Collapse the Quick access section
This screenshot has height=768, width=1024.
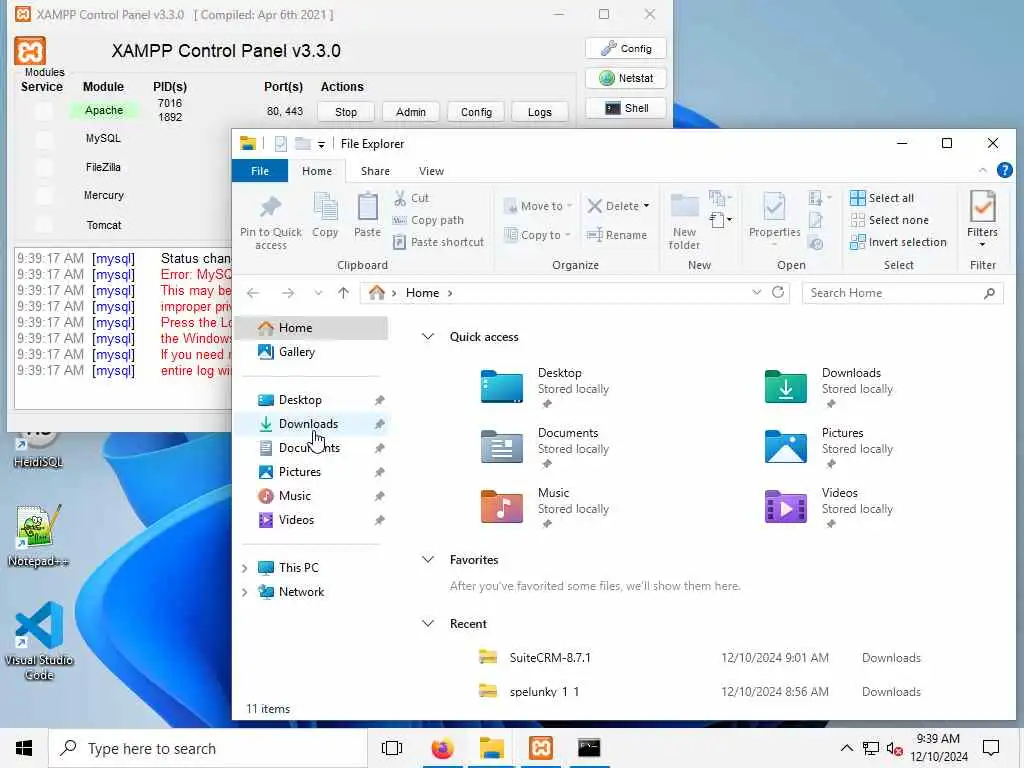tap(428, 337)
